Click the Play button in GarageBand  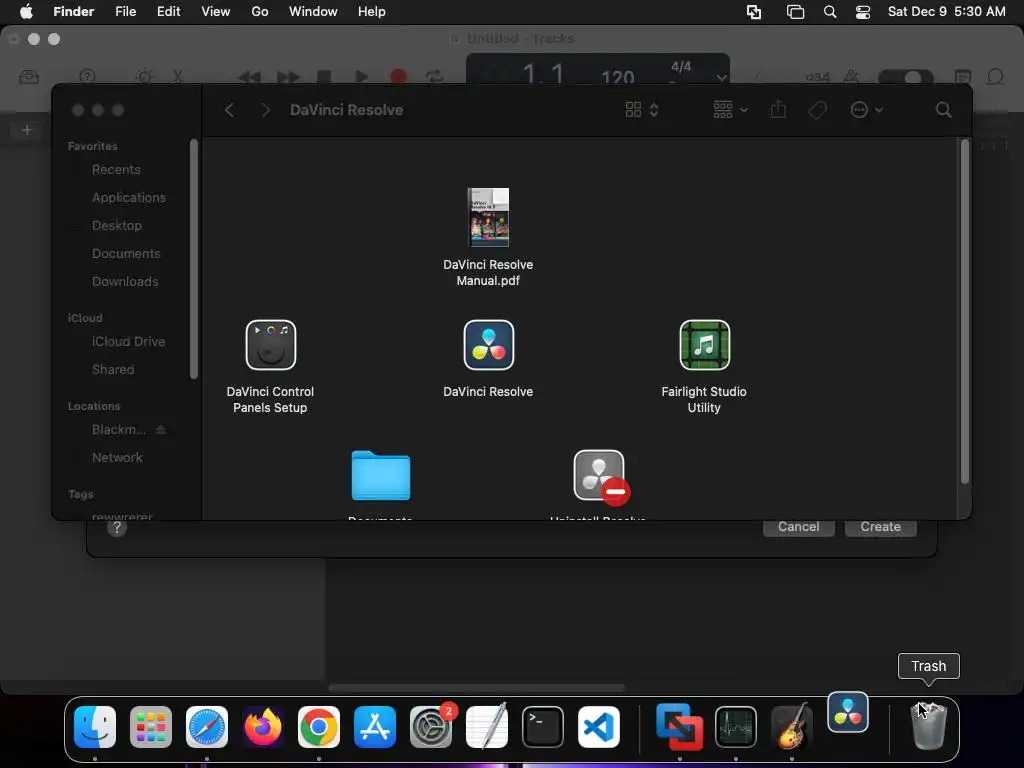coord(361,77)
